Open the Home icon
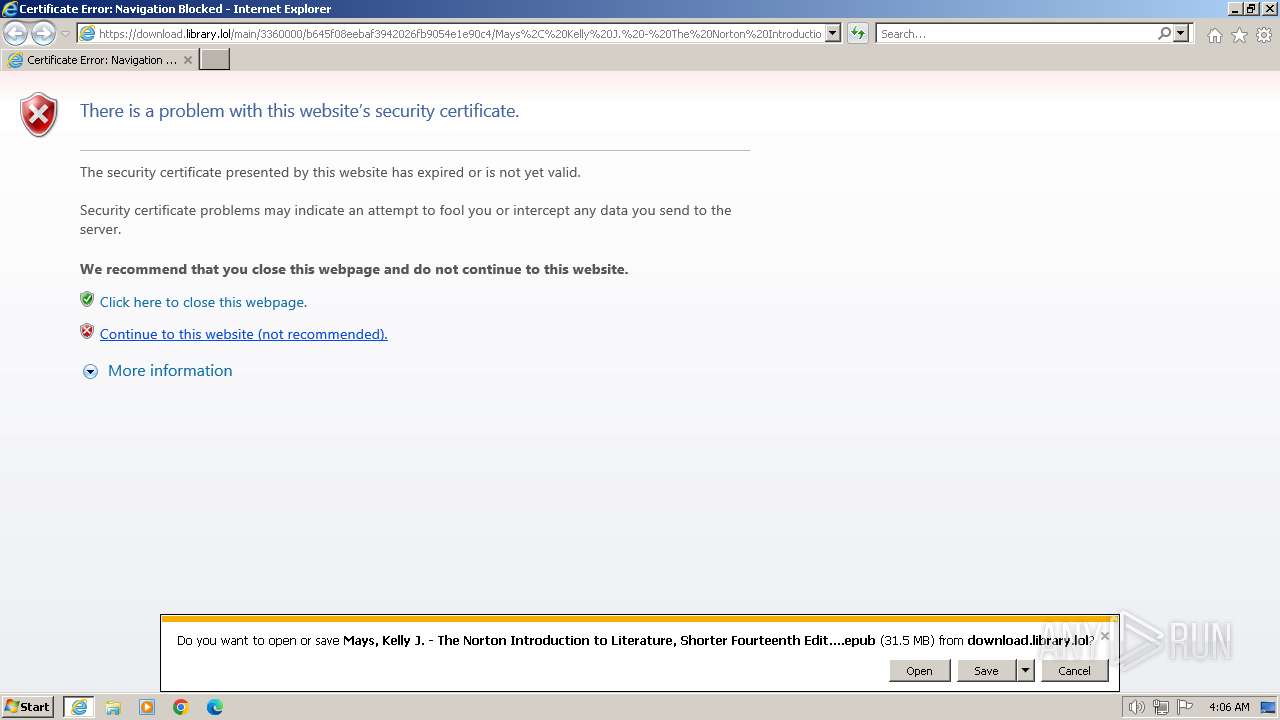 point(1214,35)
